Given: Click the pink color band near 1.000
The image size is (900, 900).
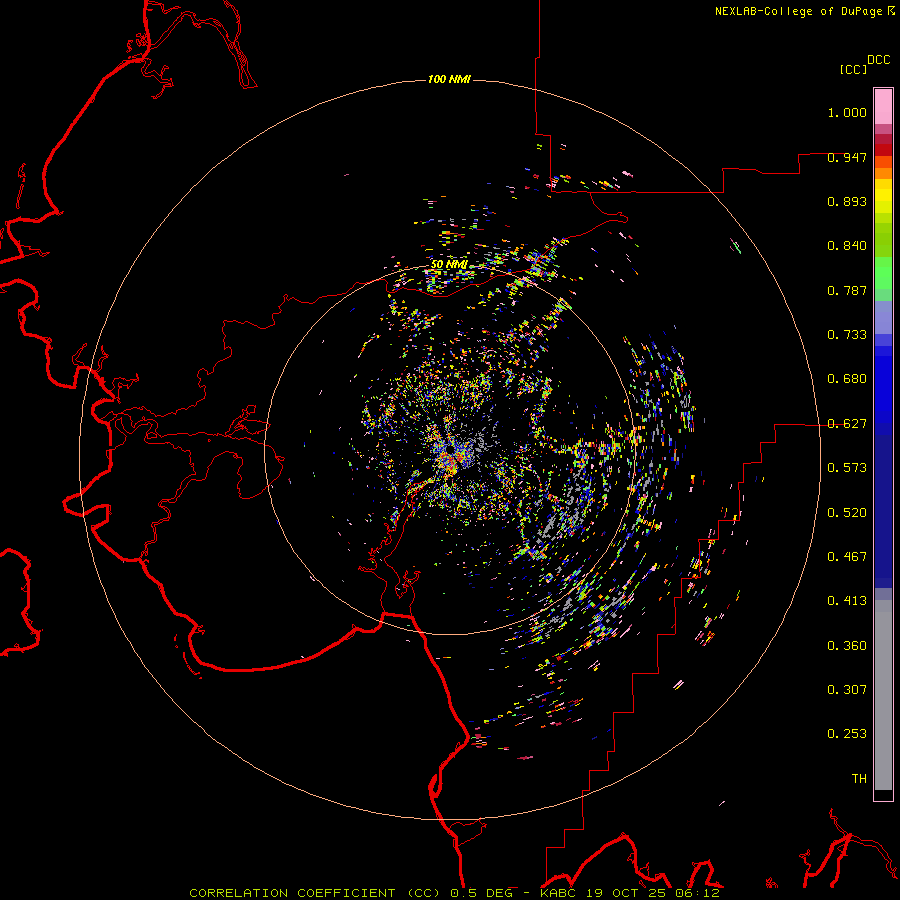Looking at the screenshot, I should [883, 106].
